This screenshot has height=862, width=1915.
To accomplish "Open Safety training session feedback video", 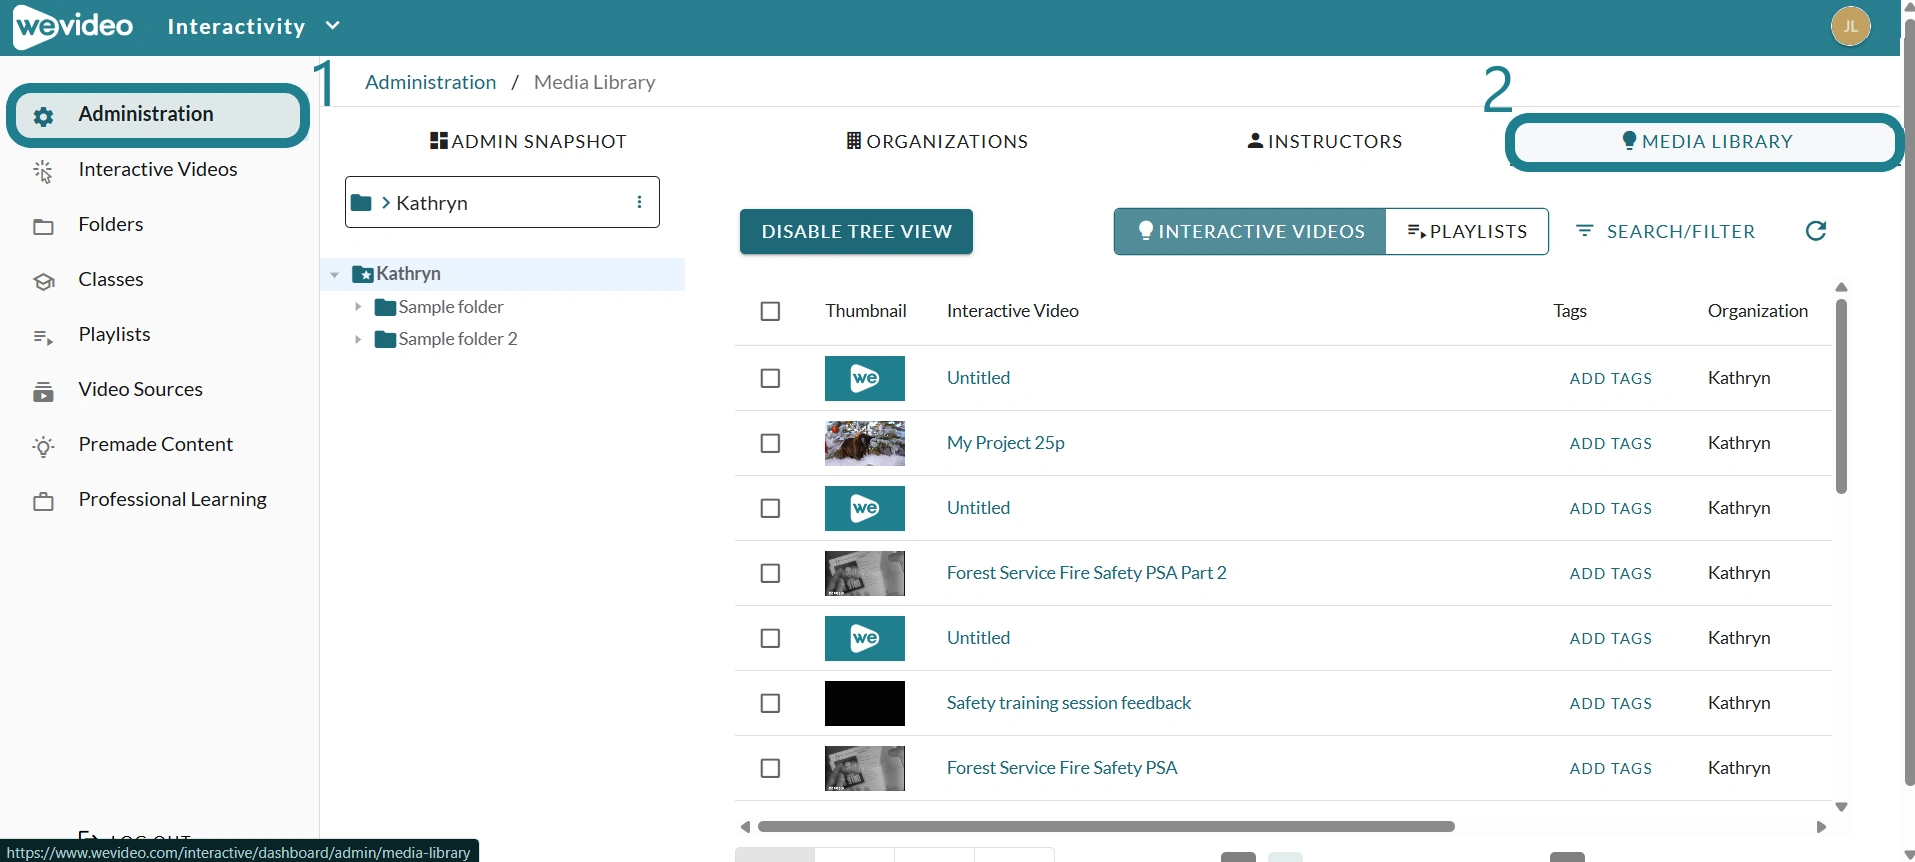I will point(1068,702).
